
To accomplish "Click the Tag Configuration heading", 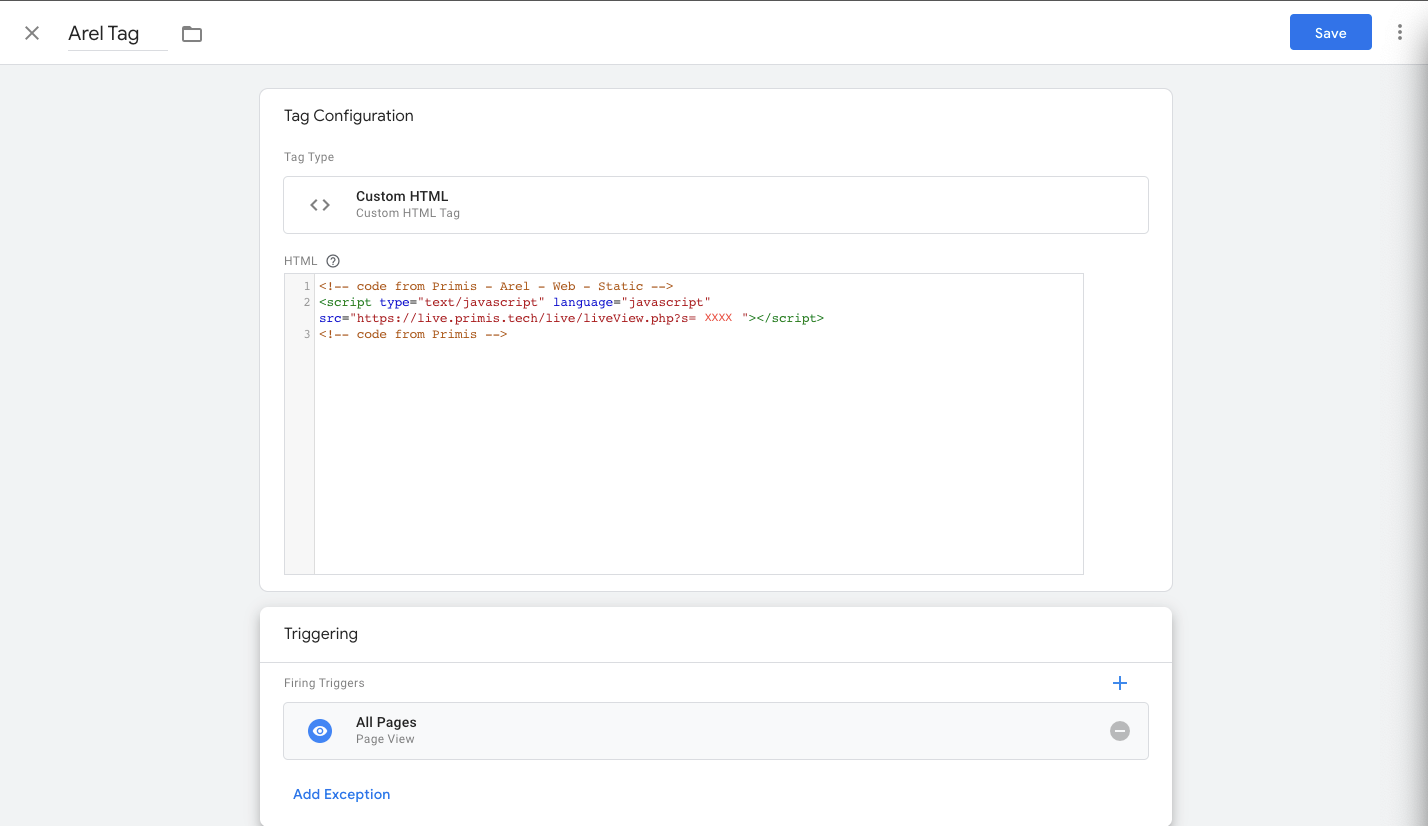I will (x=349, y=116).
